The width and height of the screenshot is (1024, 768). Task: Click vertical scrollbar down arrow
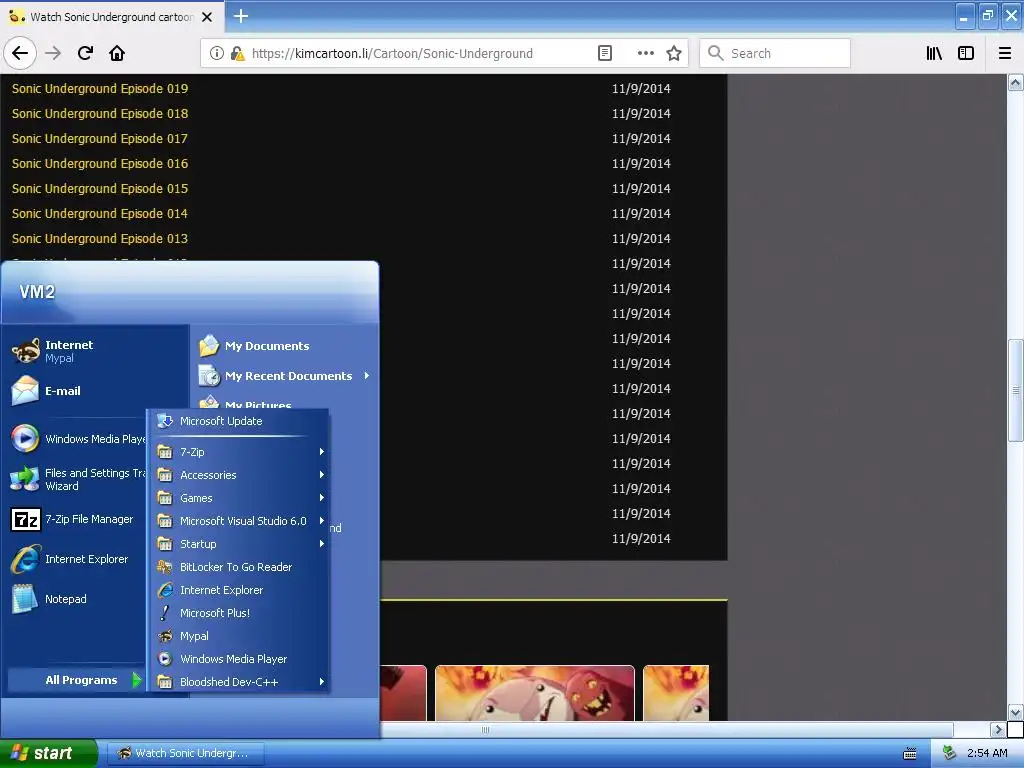[1016, 712]
